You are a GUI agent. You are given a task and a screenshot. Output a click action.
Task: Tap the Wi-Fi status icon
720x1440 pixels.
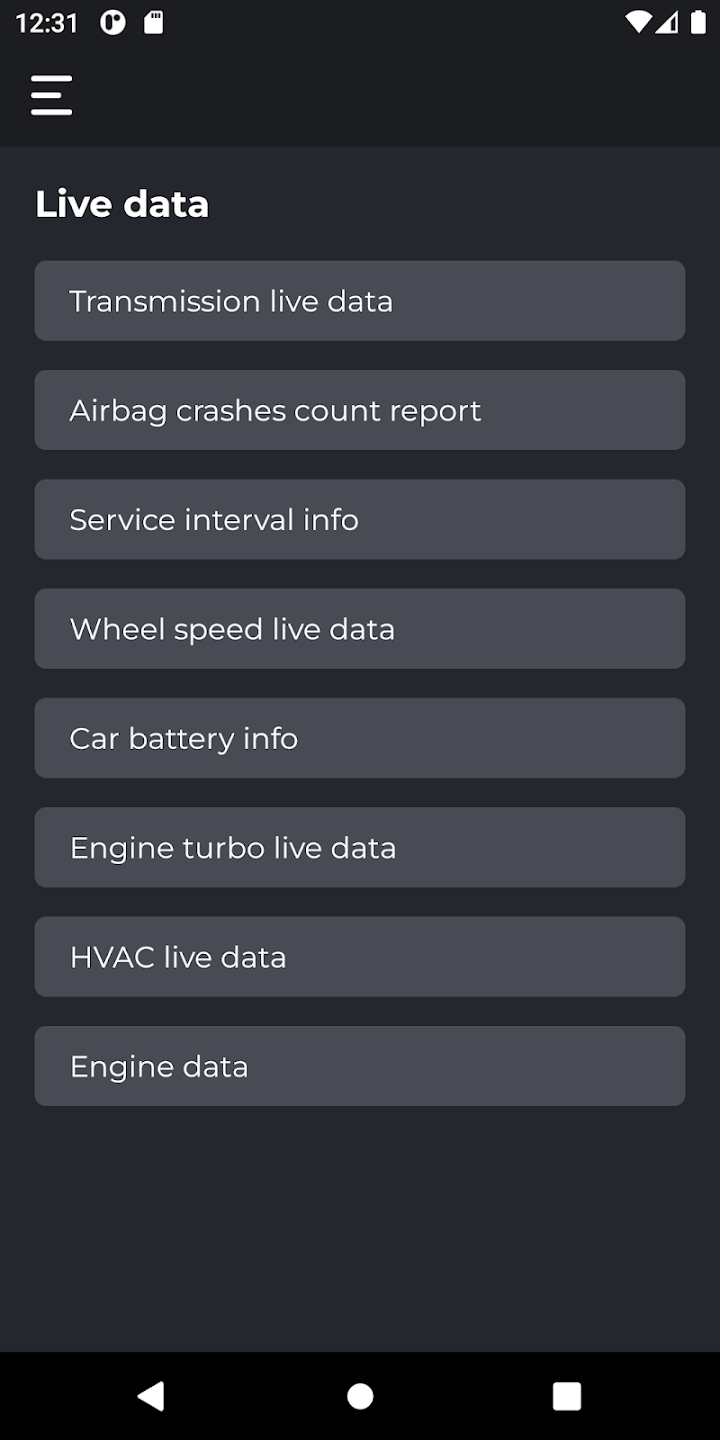click(637, 23)
